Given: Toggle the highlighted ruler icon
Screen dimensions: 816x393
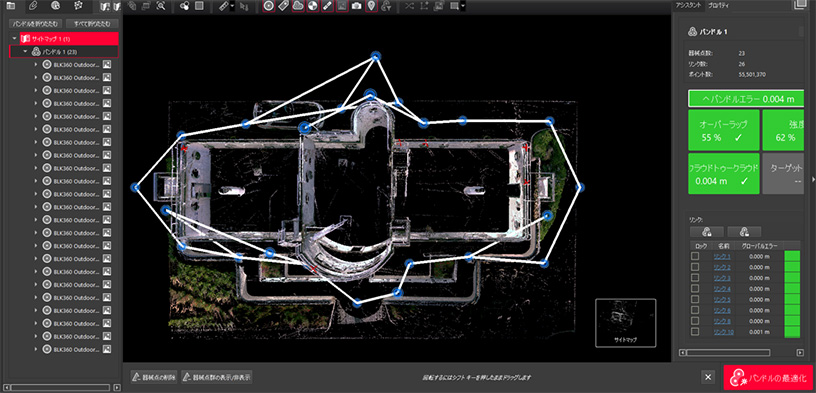Looking at the screenshot, I should click(x=327, y=6).
